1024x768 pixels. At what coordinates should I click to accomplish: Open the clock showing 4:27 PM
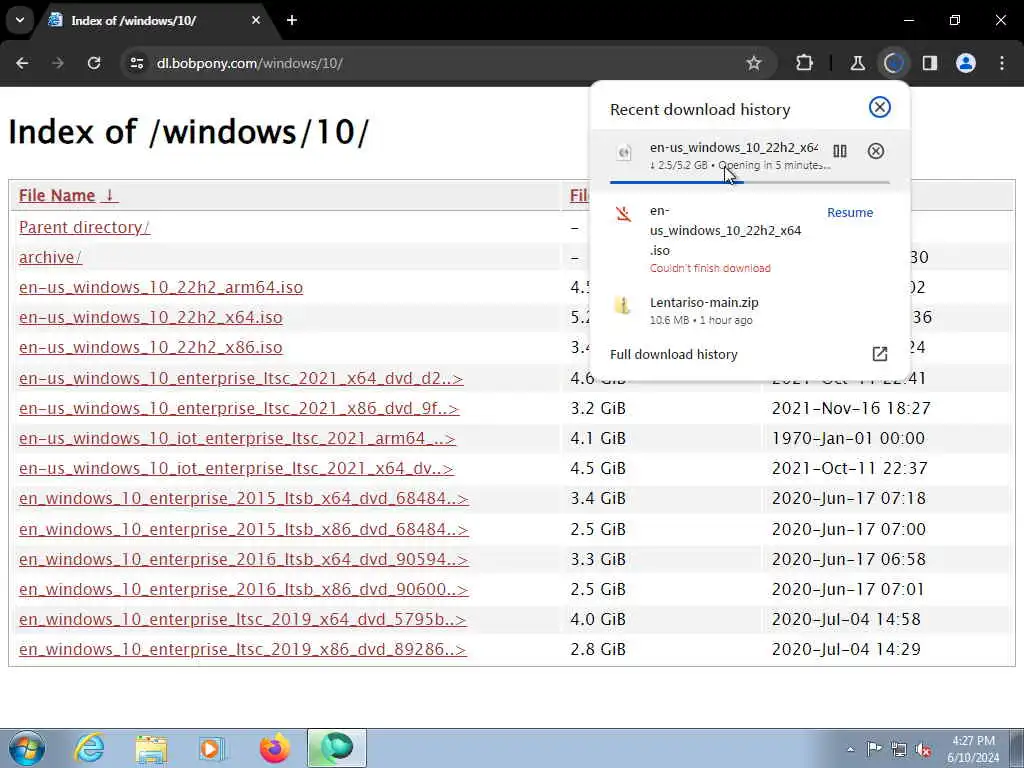click(x=973, y=749)
